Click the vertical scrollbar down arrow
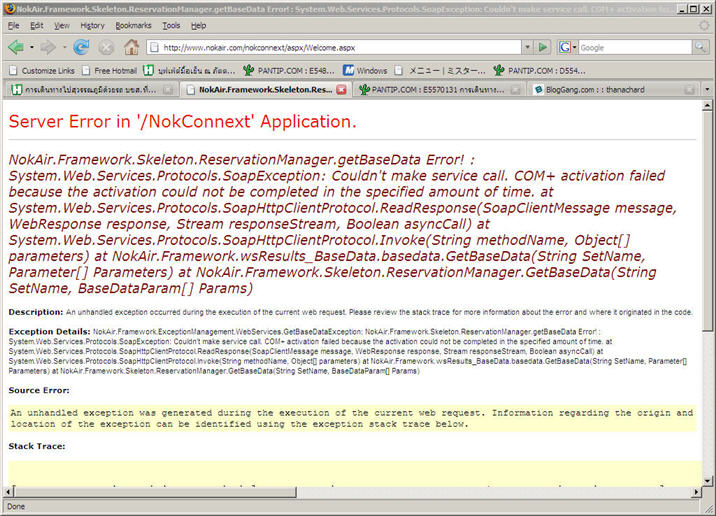Image resolution: width=716 pixels, height=516 pixels. 707,480
